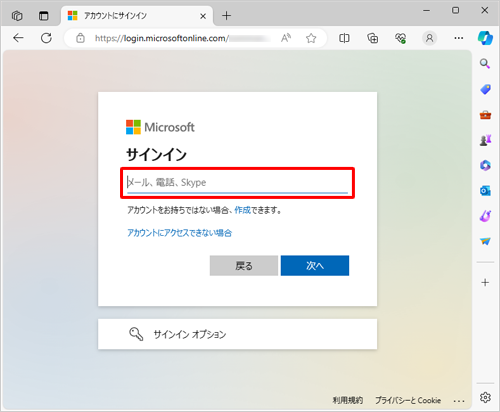Add a new sidebar app with plus

tap(485, 283)
